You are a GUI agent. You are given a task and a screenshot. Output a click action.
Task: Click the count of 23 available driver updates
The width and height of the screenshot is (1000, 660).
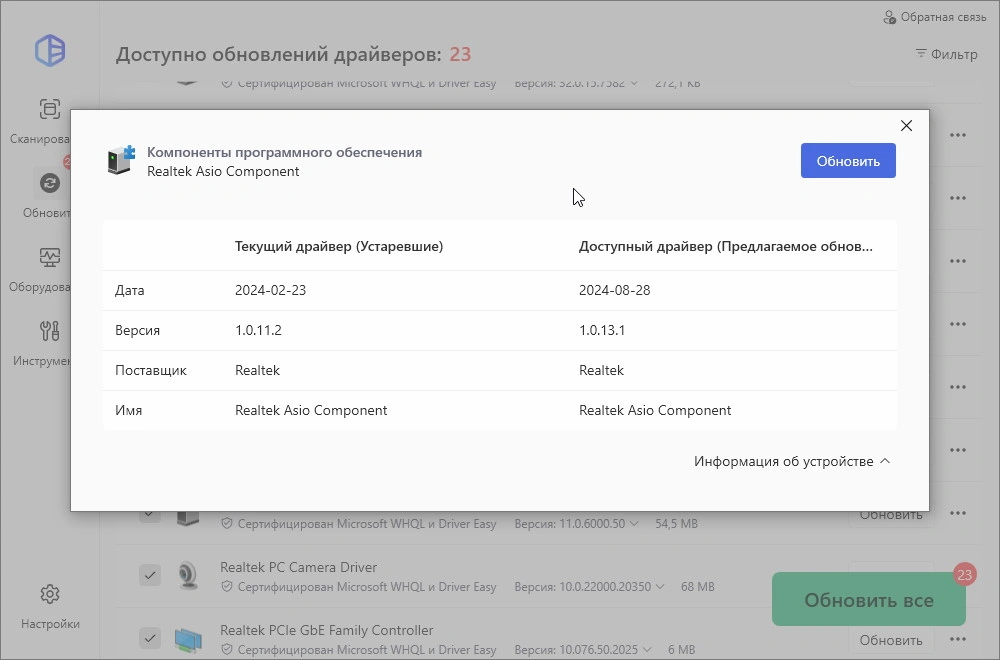click(460, 54)
